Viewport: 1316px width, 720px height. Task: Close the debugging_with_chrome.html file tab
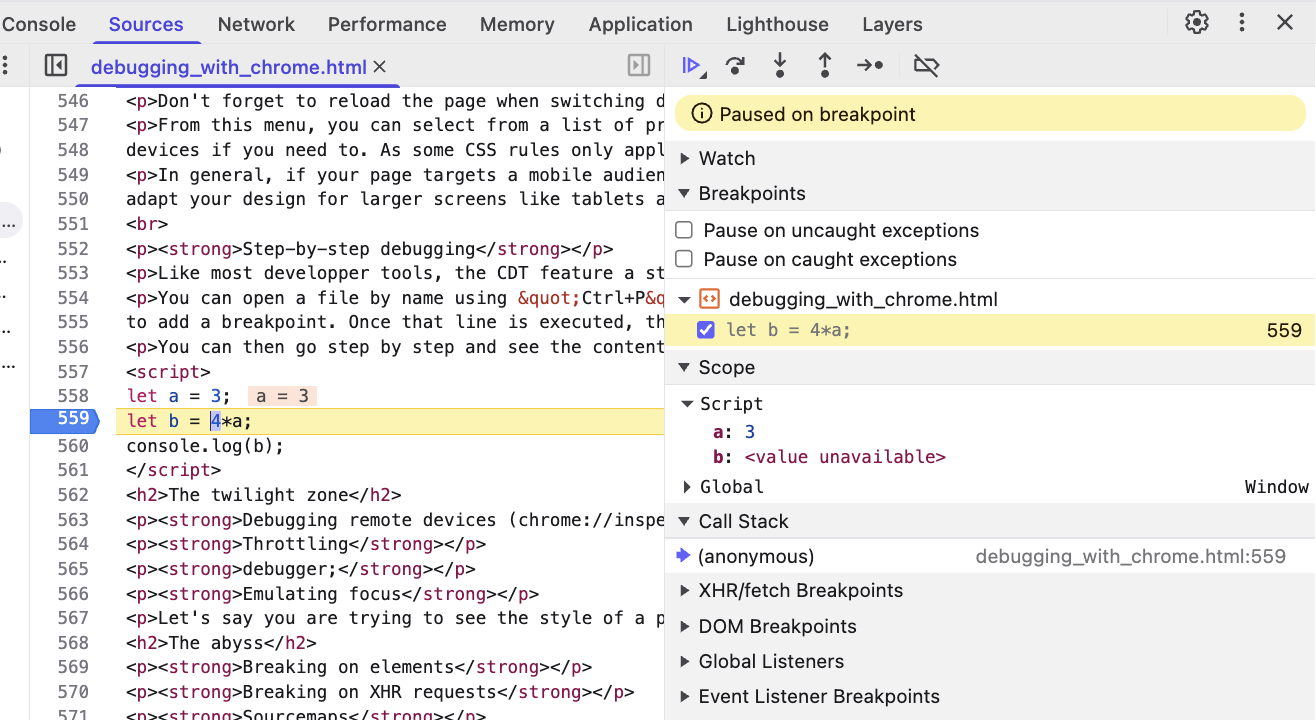[379, 67]
